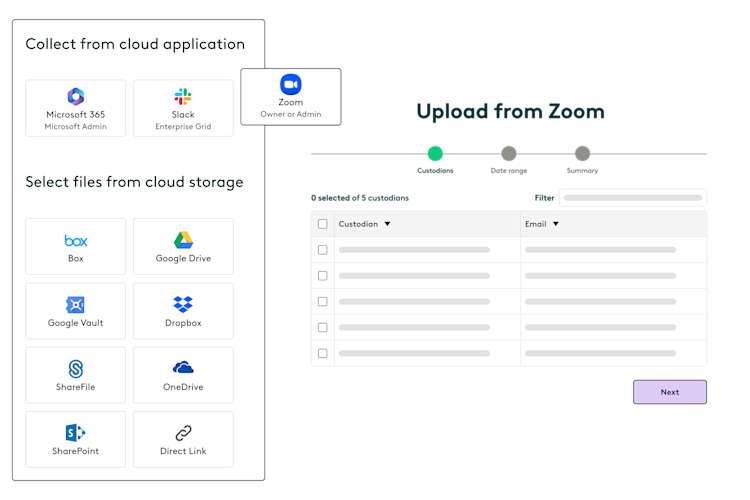The width and height of the screenshot is (750, 500).
Task: Click the SharePoint label text
Action: tap(76, 451)
